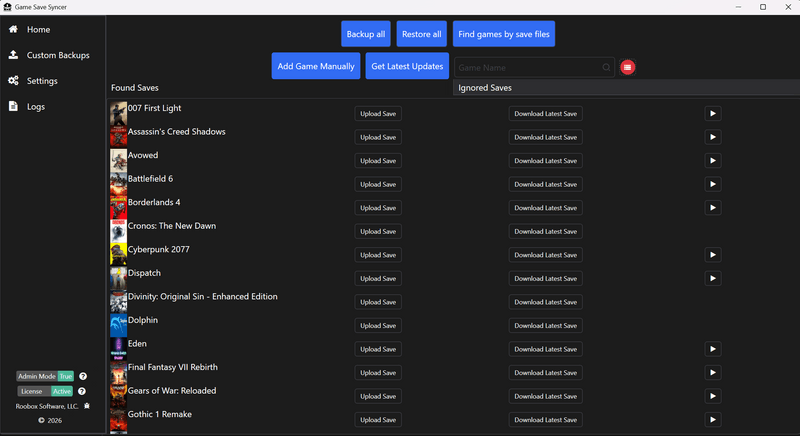Launch Final Fantasy VII Rebirth play icon
This screenshot has height=436, width=800.
713,373
